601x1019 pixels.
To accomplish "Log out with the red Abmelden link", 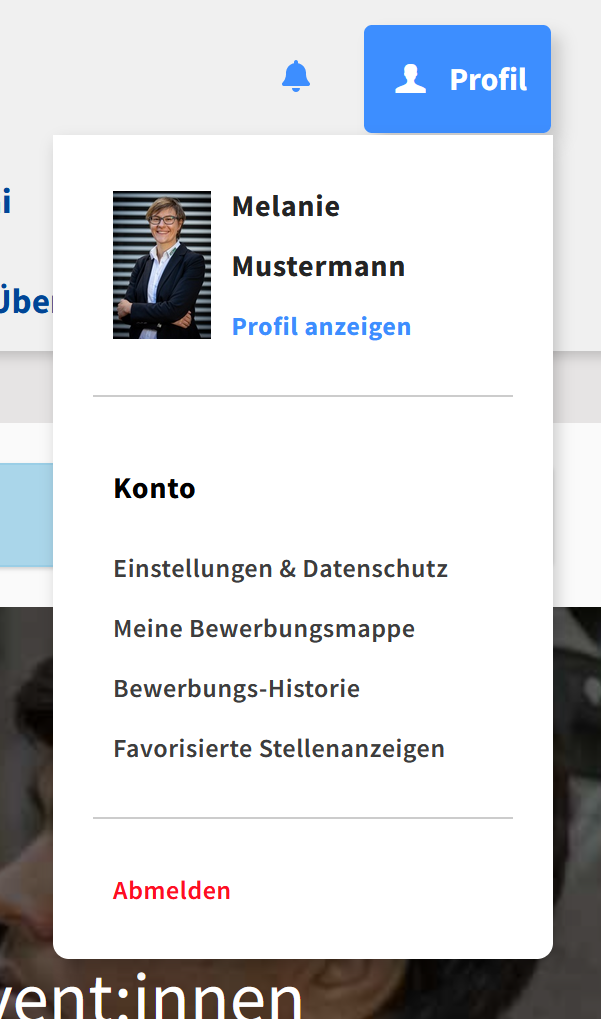I will (x=172, y=890).
